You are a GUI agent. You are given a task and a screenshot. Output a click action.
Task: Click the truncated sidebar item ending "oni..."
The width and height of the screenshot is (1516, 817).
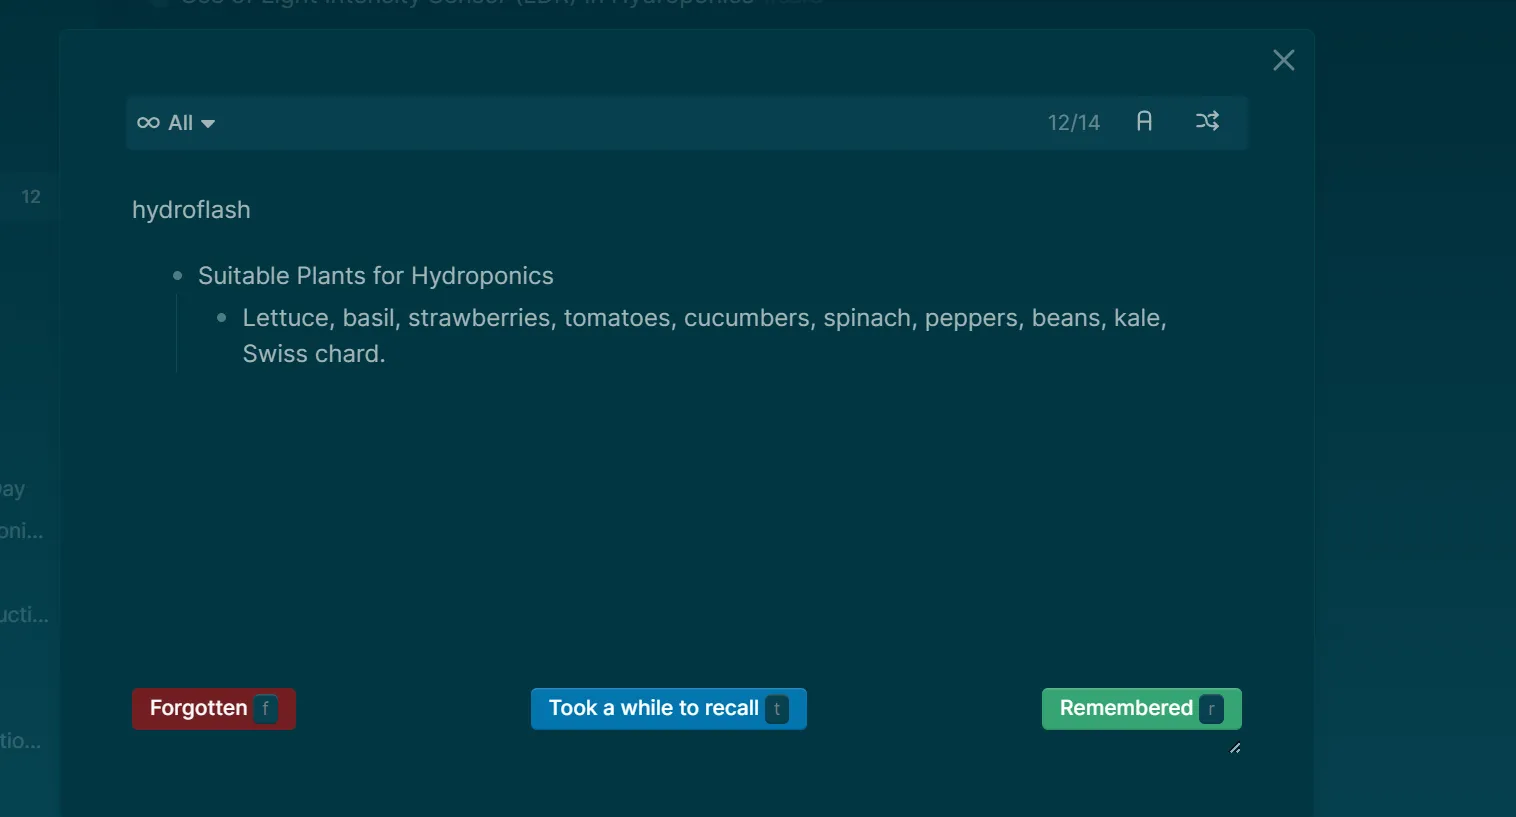point(22,531)
